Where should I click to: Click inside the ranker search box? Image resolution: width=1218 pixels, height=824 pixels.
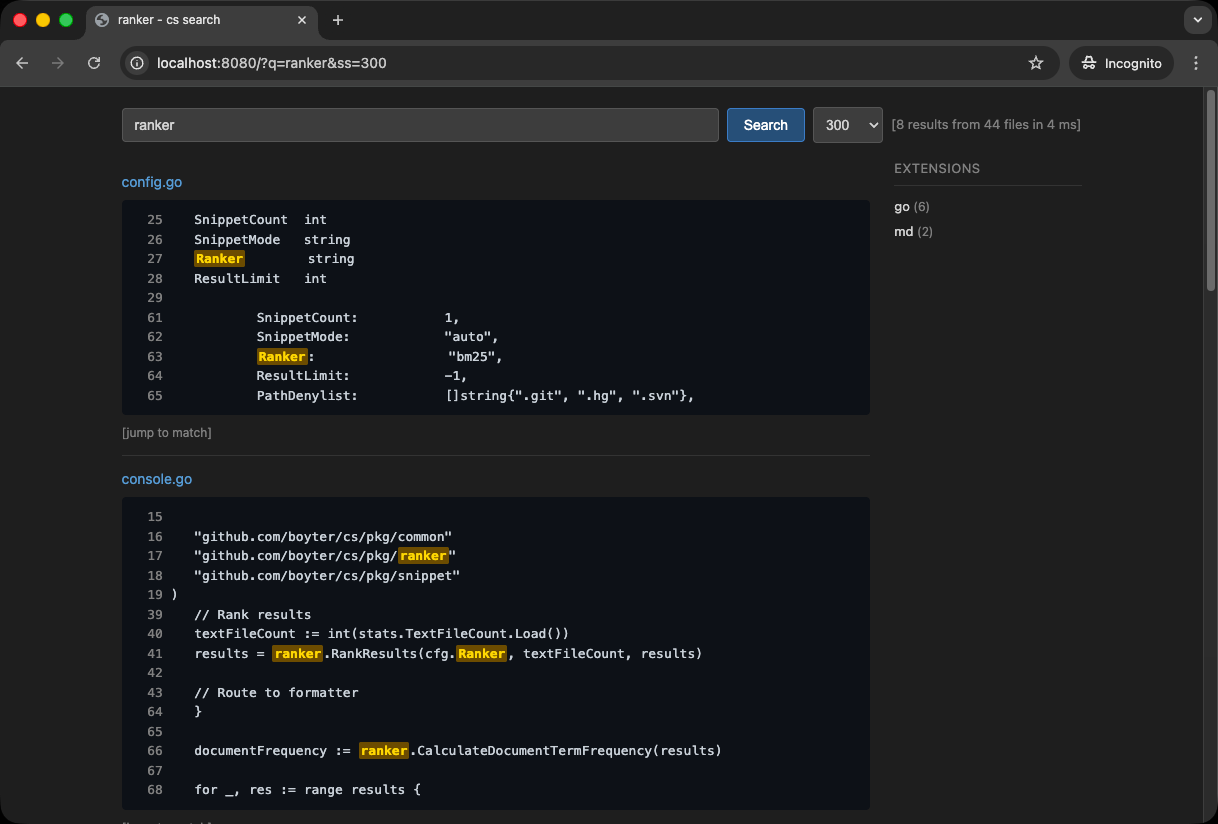pos(420,124)
